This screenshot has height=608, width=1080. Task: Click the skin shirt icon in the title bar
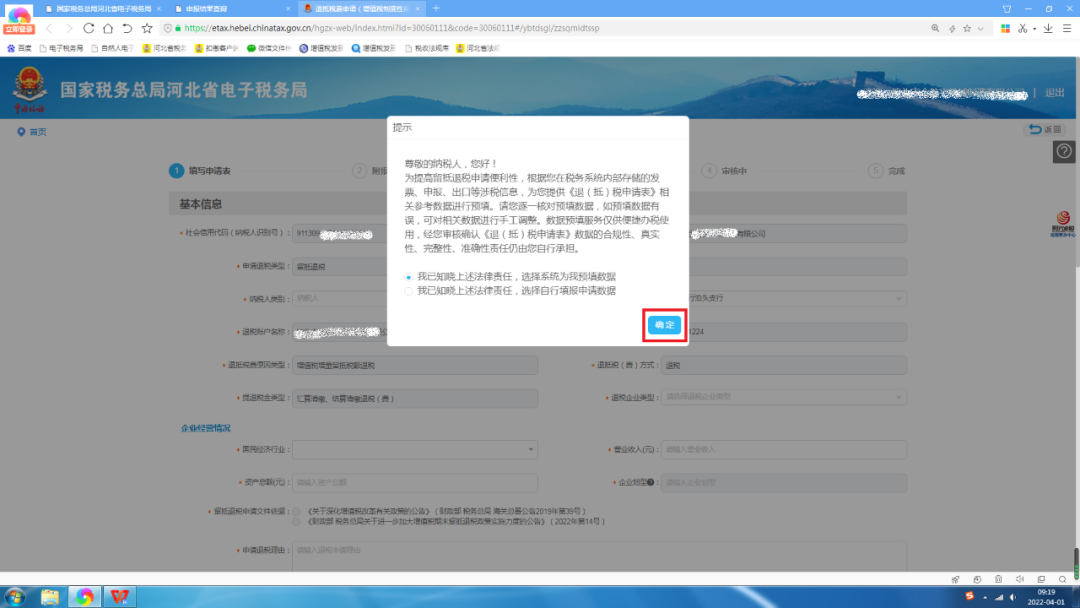click(1007, 9)
